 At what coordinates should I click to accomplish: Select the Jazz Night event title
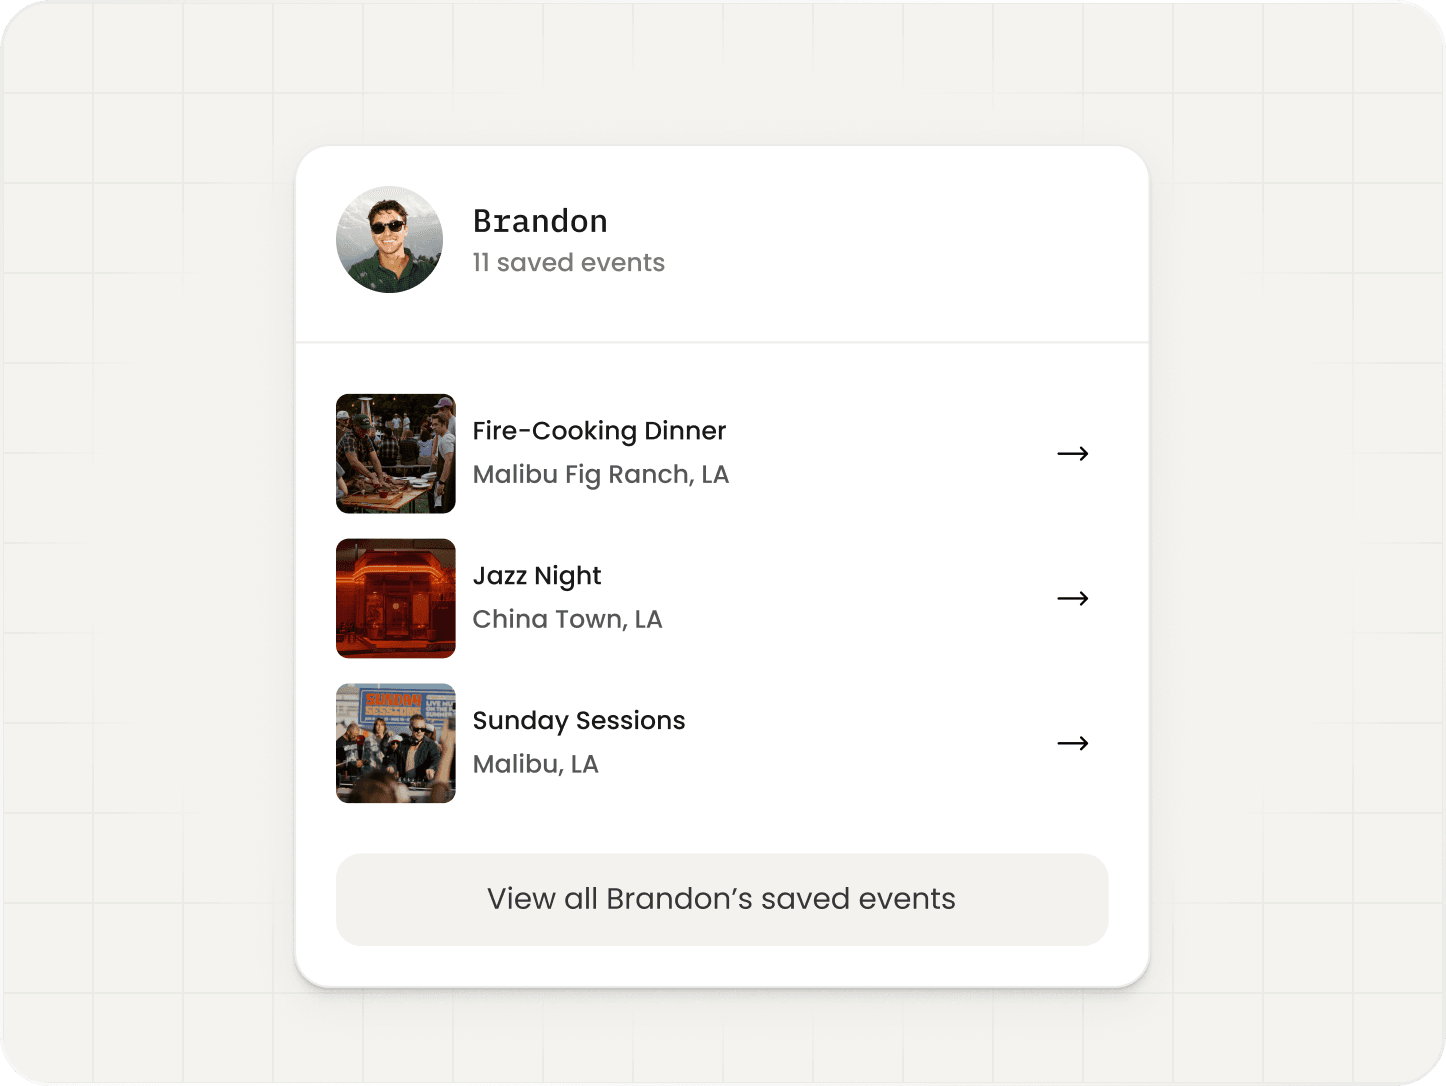(537, 576)
